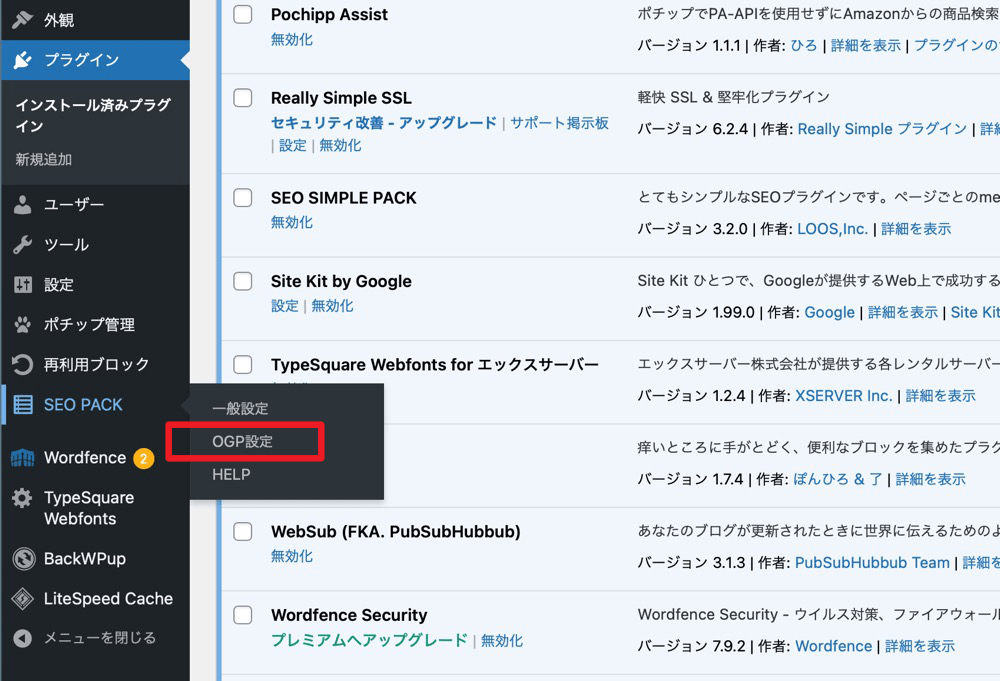Deactivate WebSub plugin via 無効化
Screen dimensions: 1000x681
(291, 557)
